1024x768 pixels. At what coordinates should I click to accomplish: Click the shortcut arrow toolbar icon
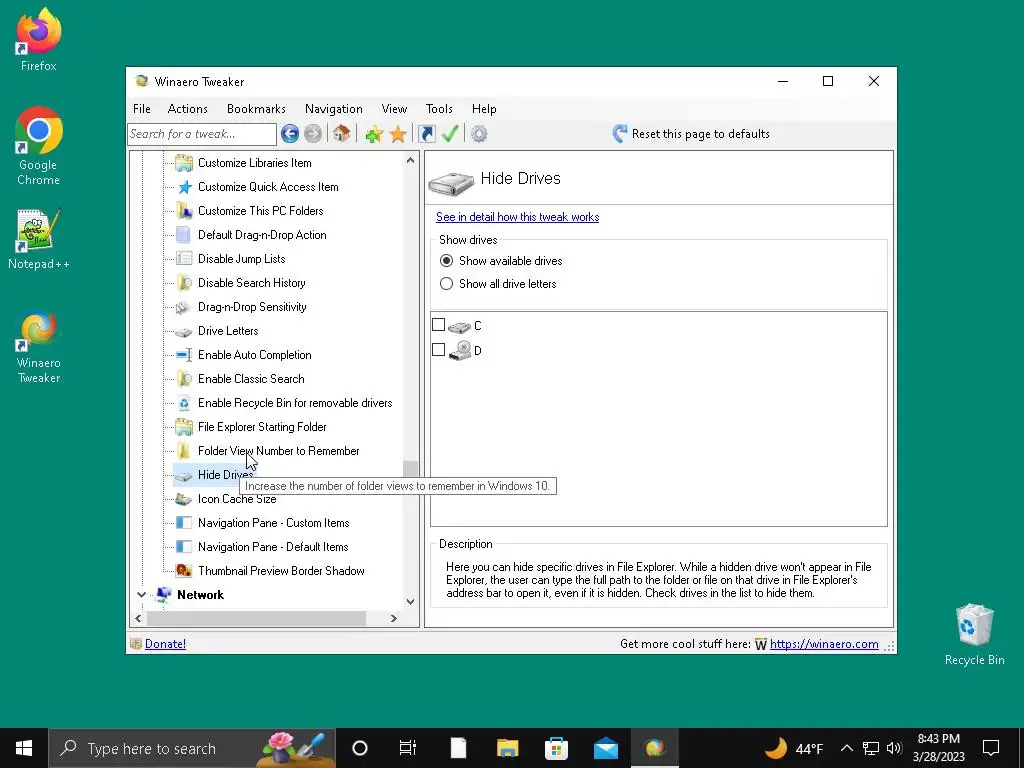click(x=426, y=134)
